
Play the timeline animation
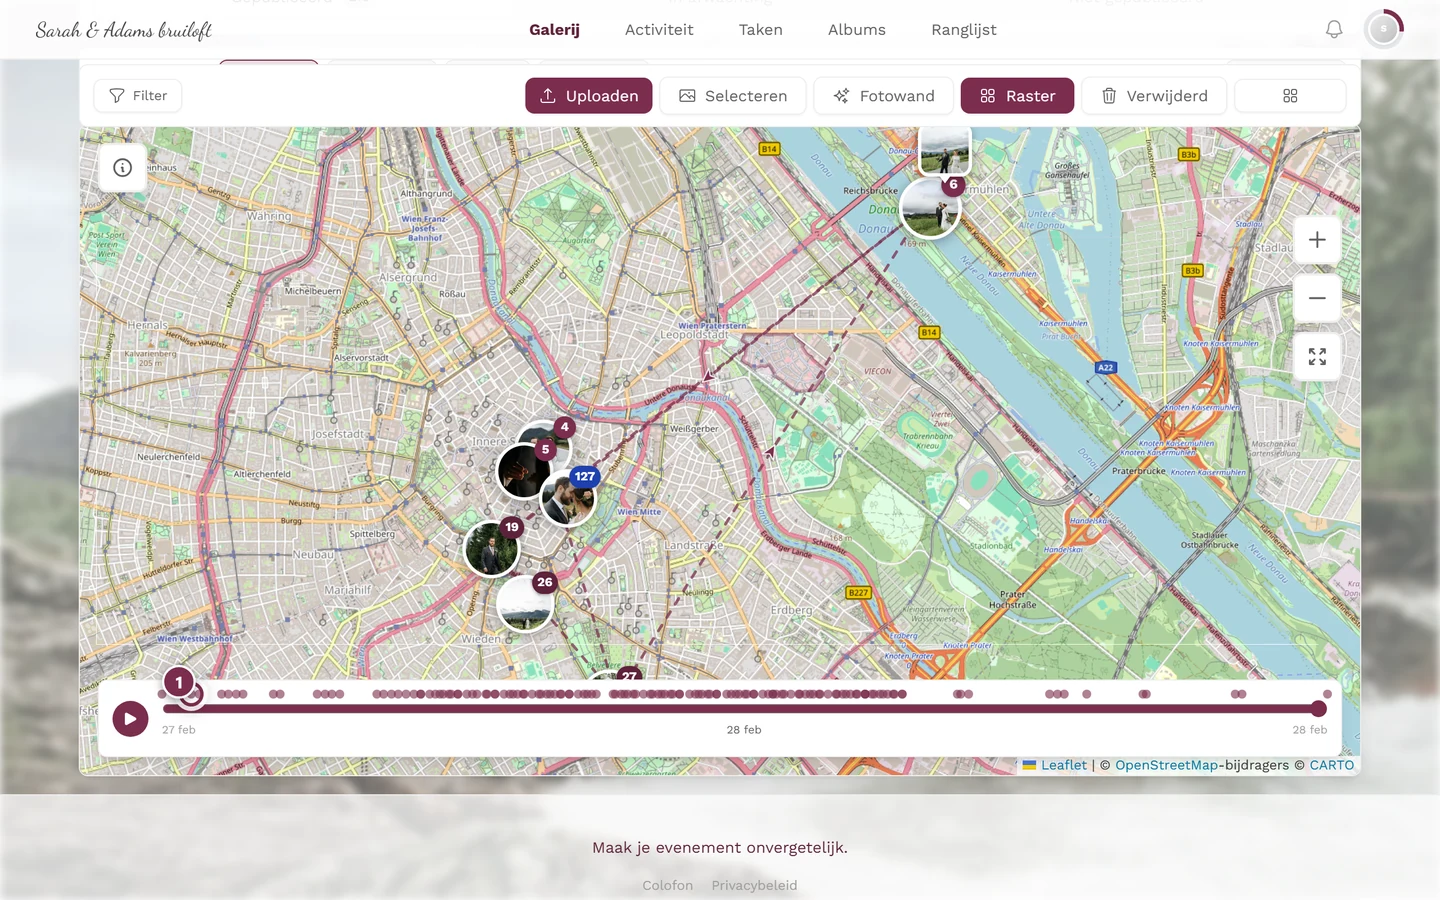point(130,718)
